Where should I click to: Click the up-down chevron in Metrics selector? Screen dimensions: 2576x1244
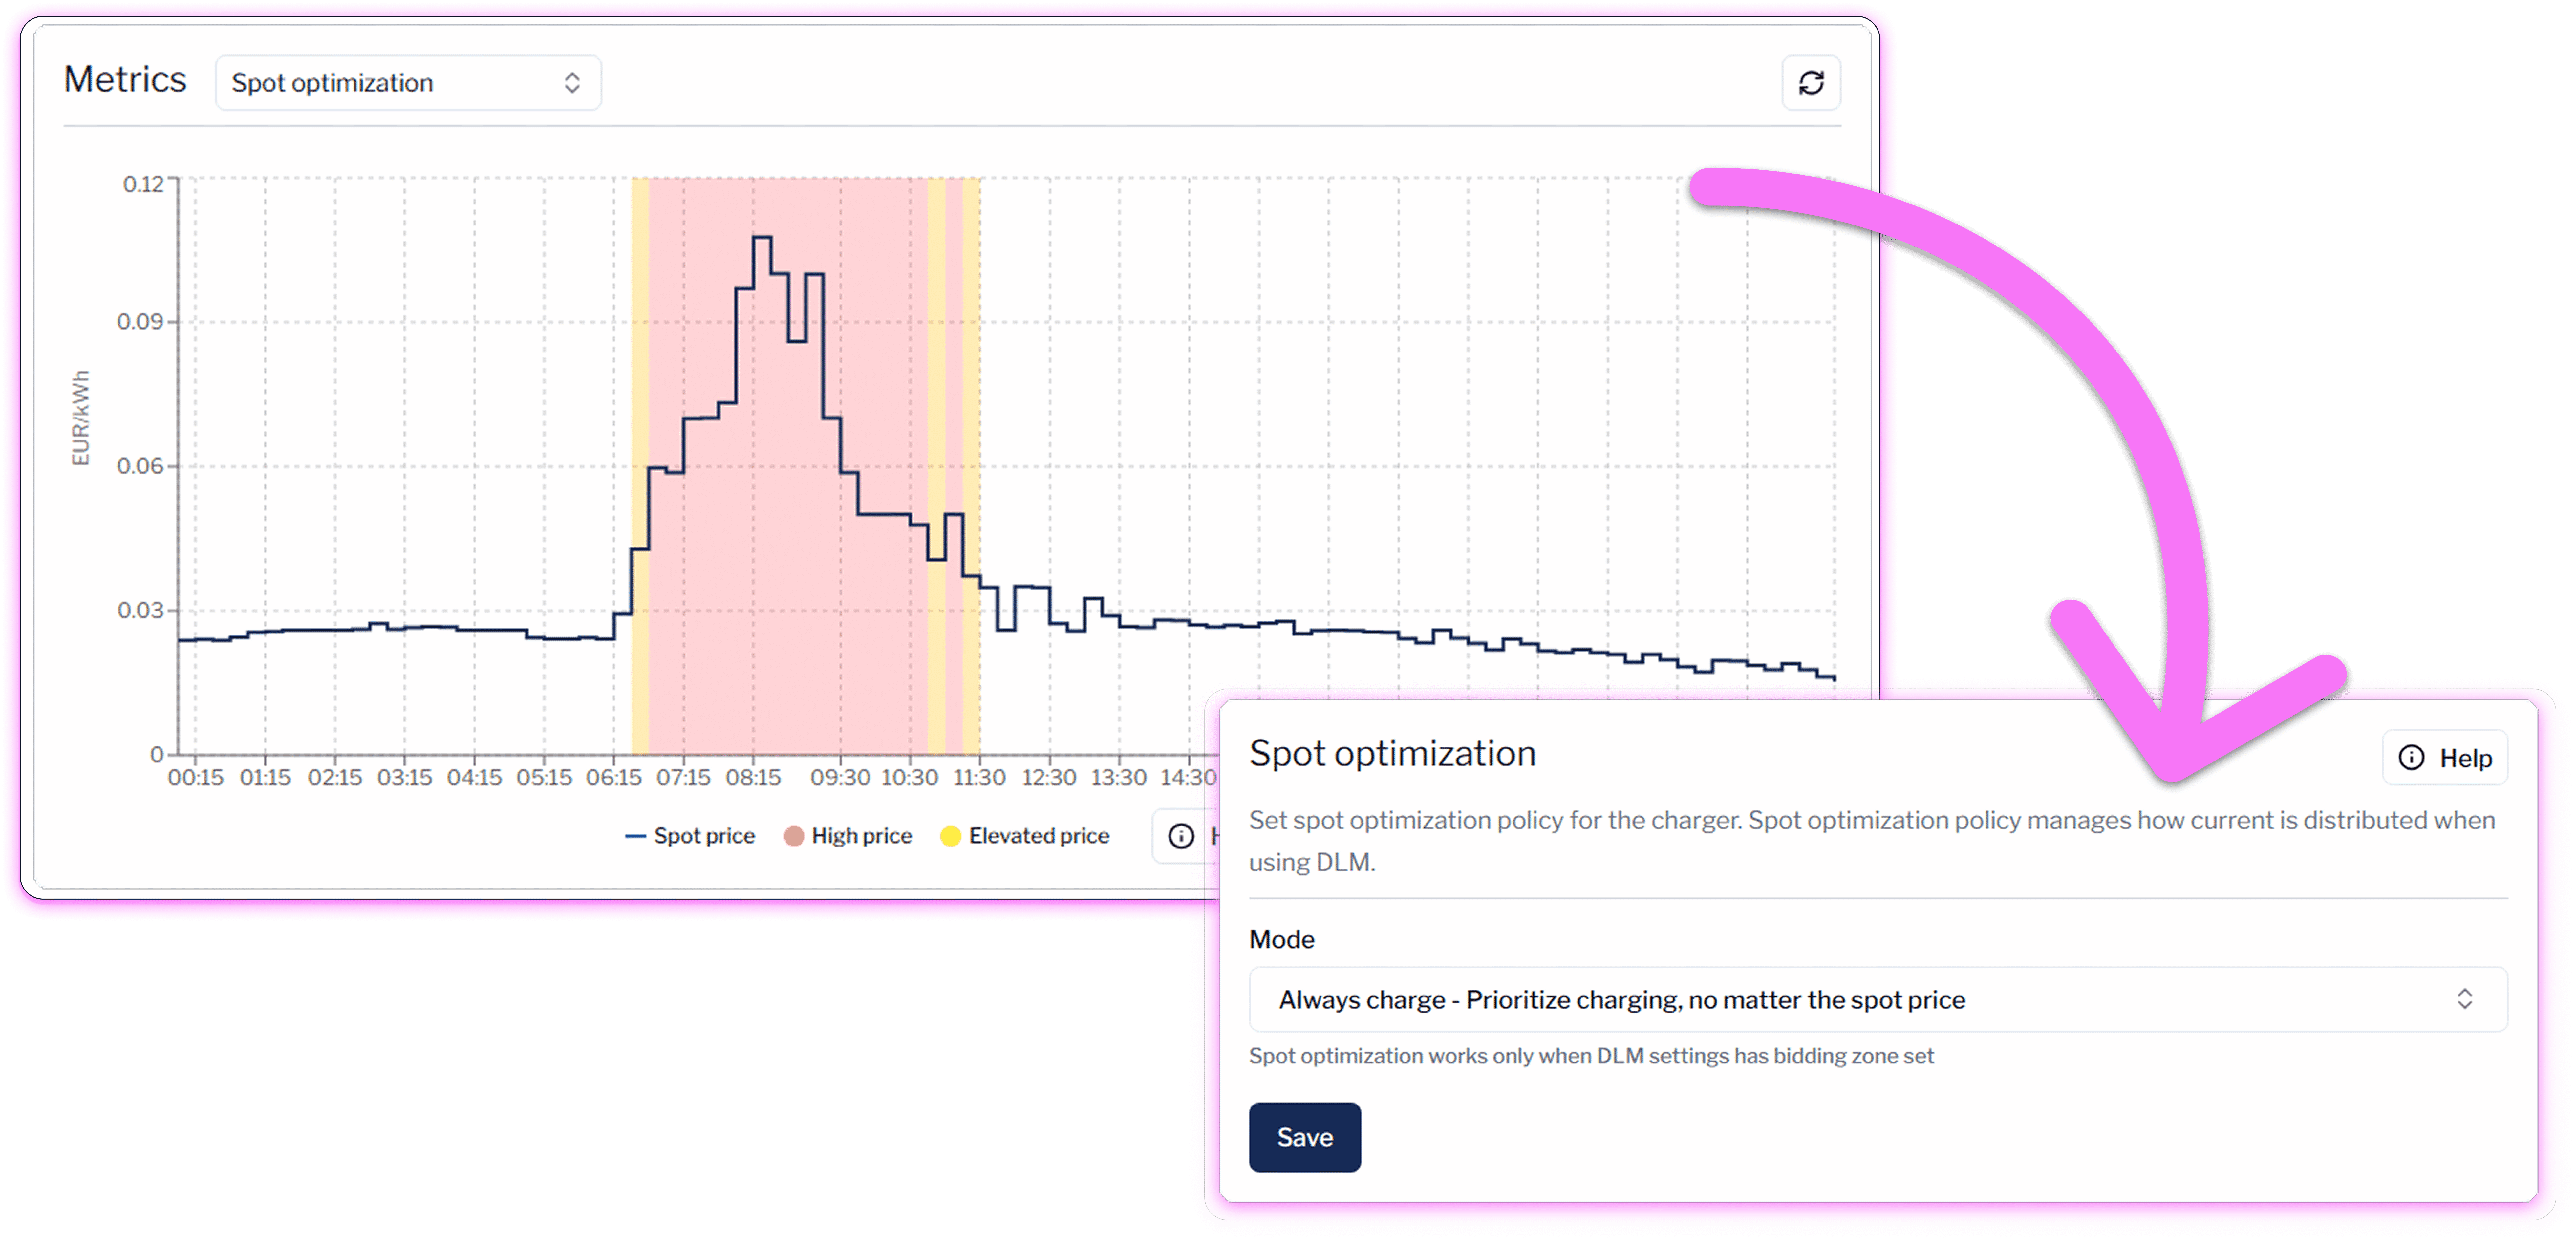(x=572, y=83)
